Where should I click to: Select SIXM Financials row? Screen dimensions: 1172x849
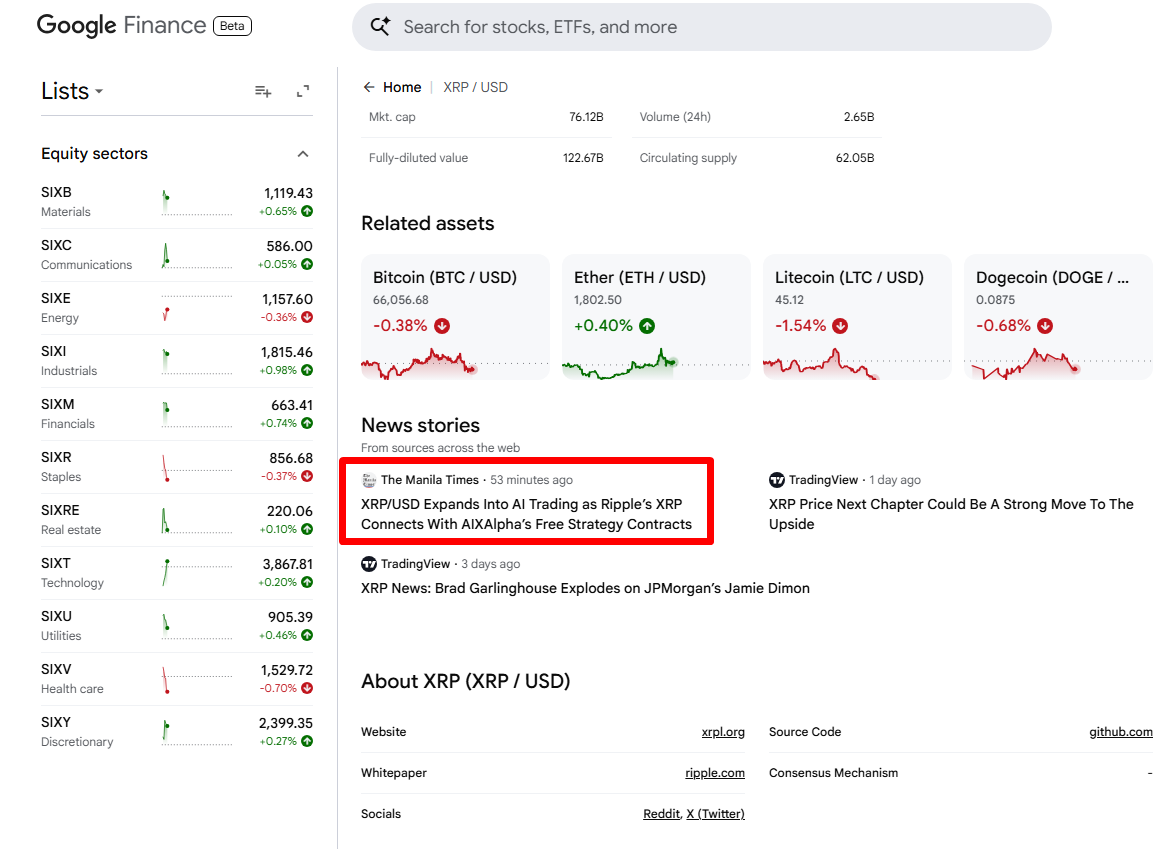point(177,414)
